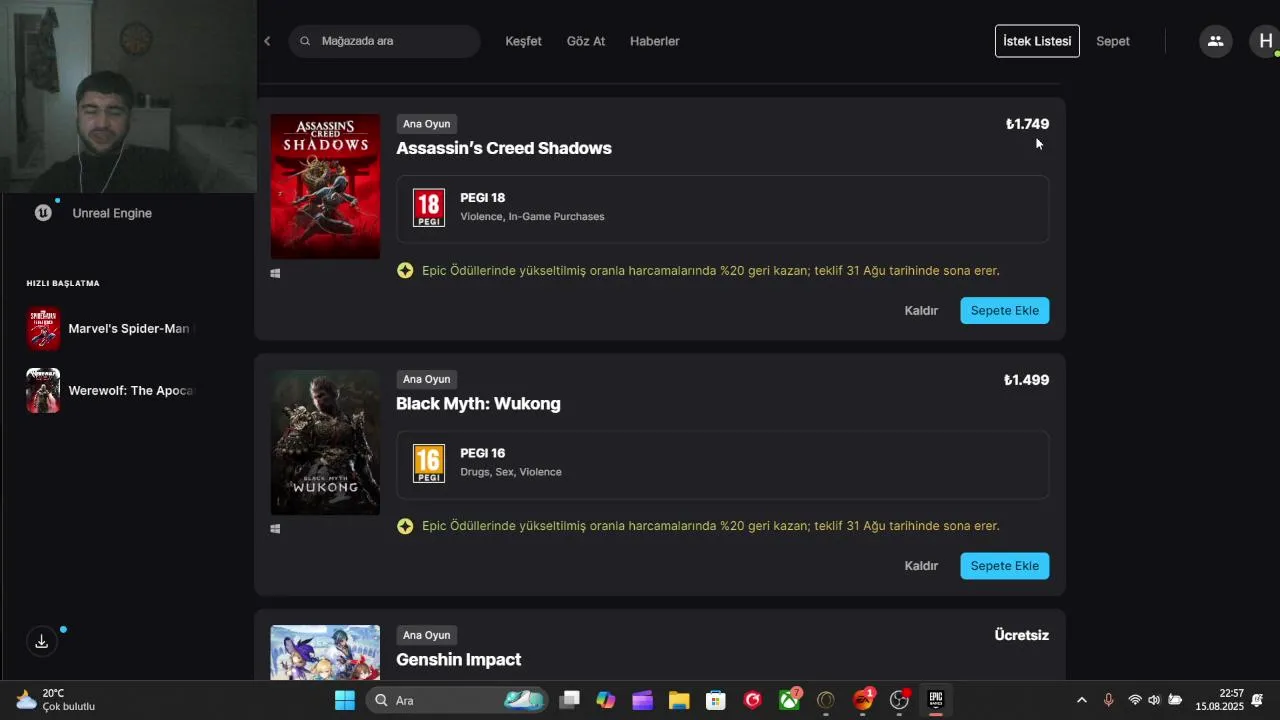Open Copilot from the taskbar
1280x720 pixels.
[x=606, y=700]
